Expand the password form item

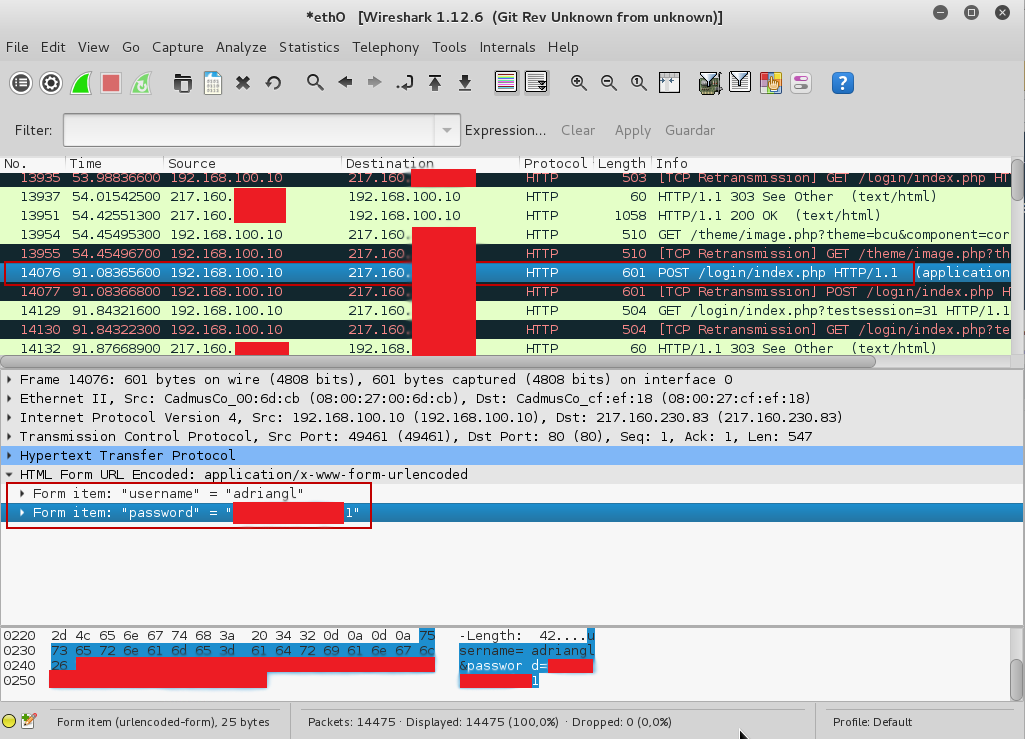tap(23, 512)
